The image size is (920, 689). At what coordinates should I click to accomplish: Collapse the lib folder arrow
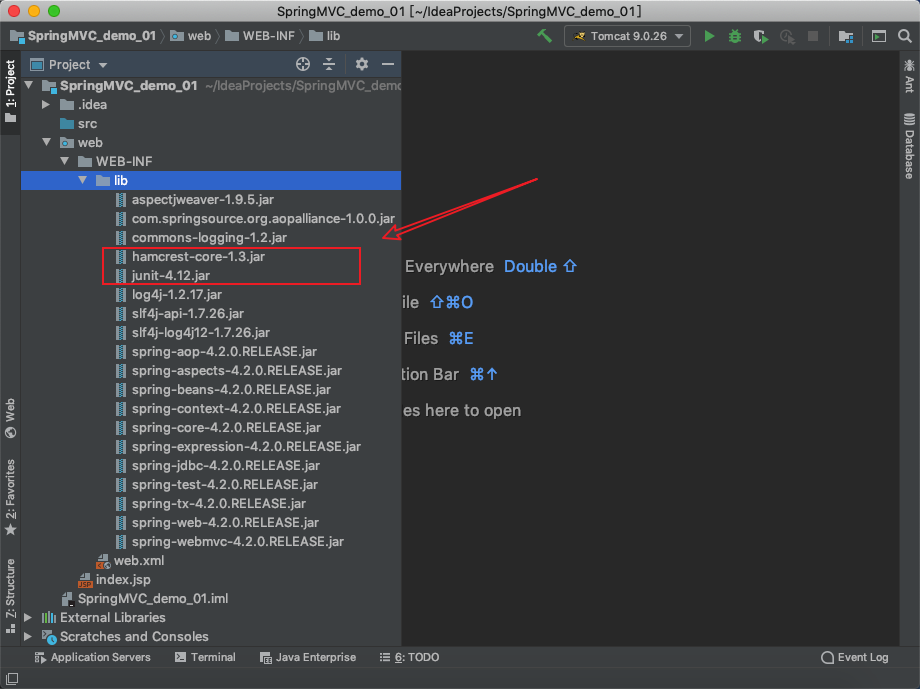pyautogui.click(x=83, y=180)
